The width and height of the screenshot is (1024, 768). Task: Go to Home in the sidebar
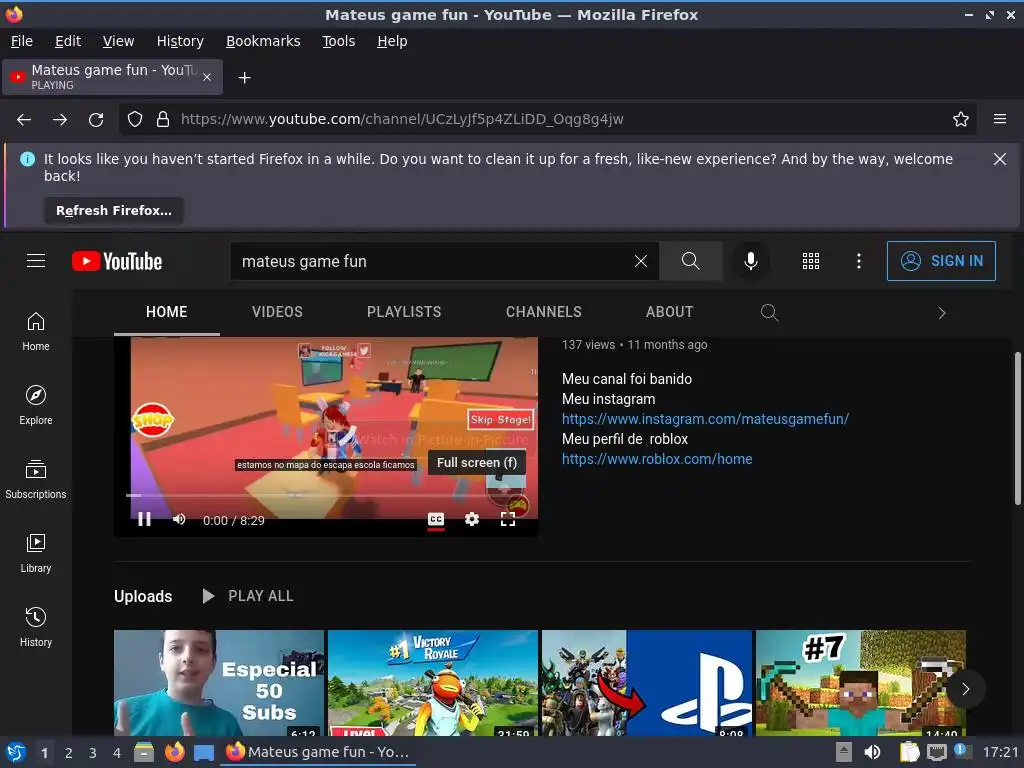pos(36,332)
